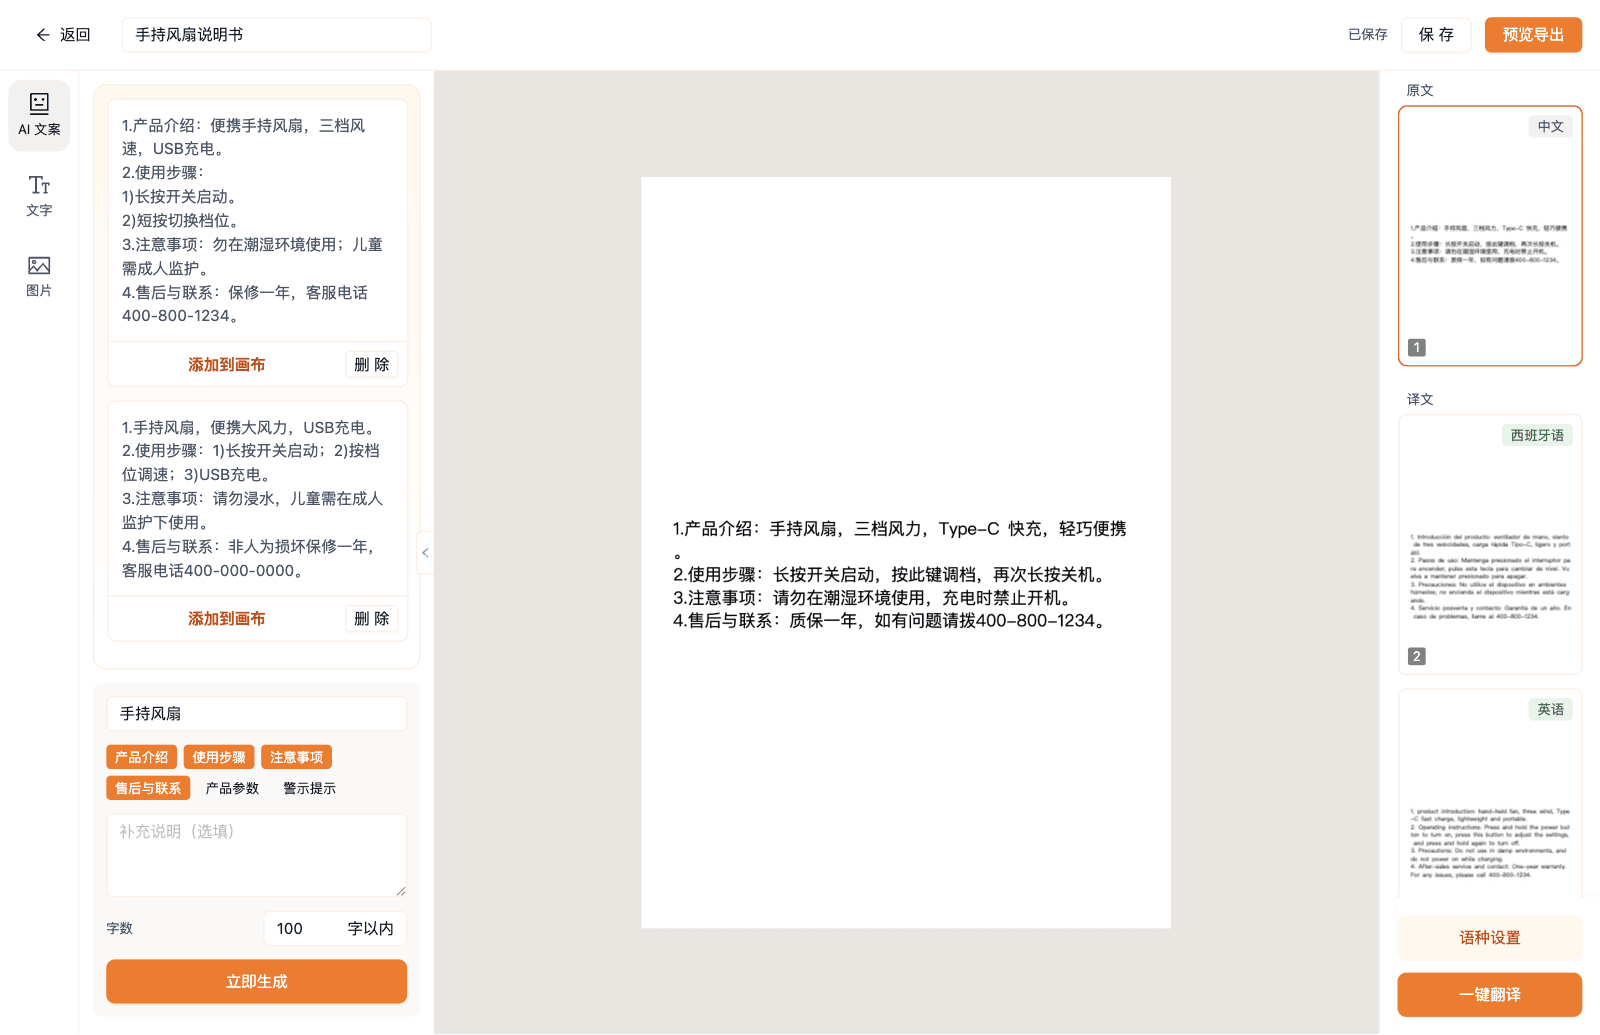Click the 译文 section label

coord(1420,399)
